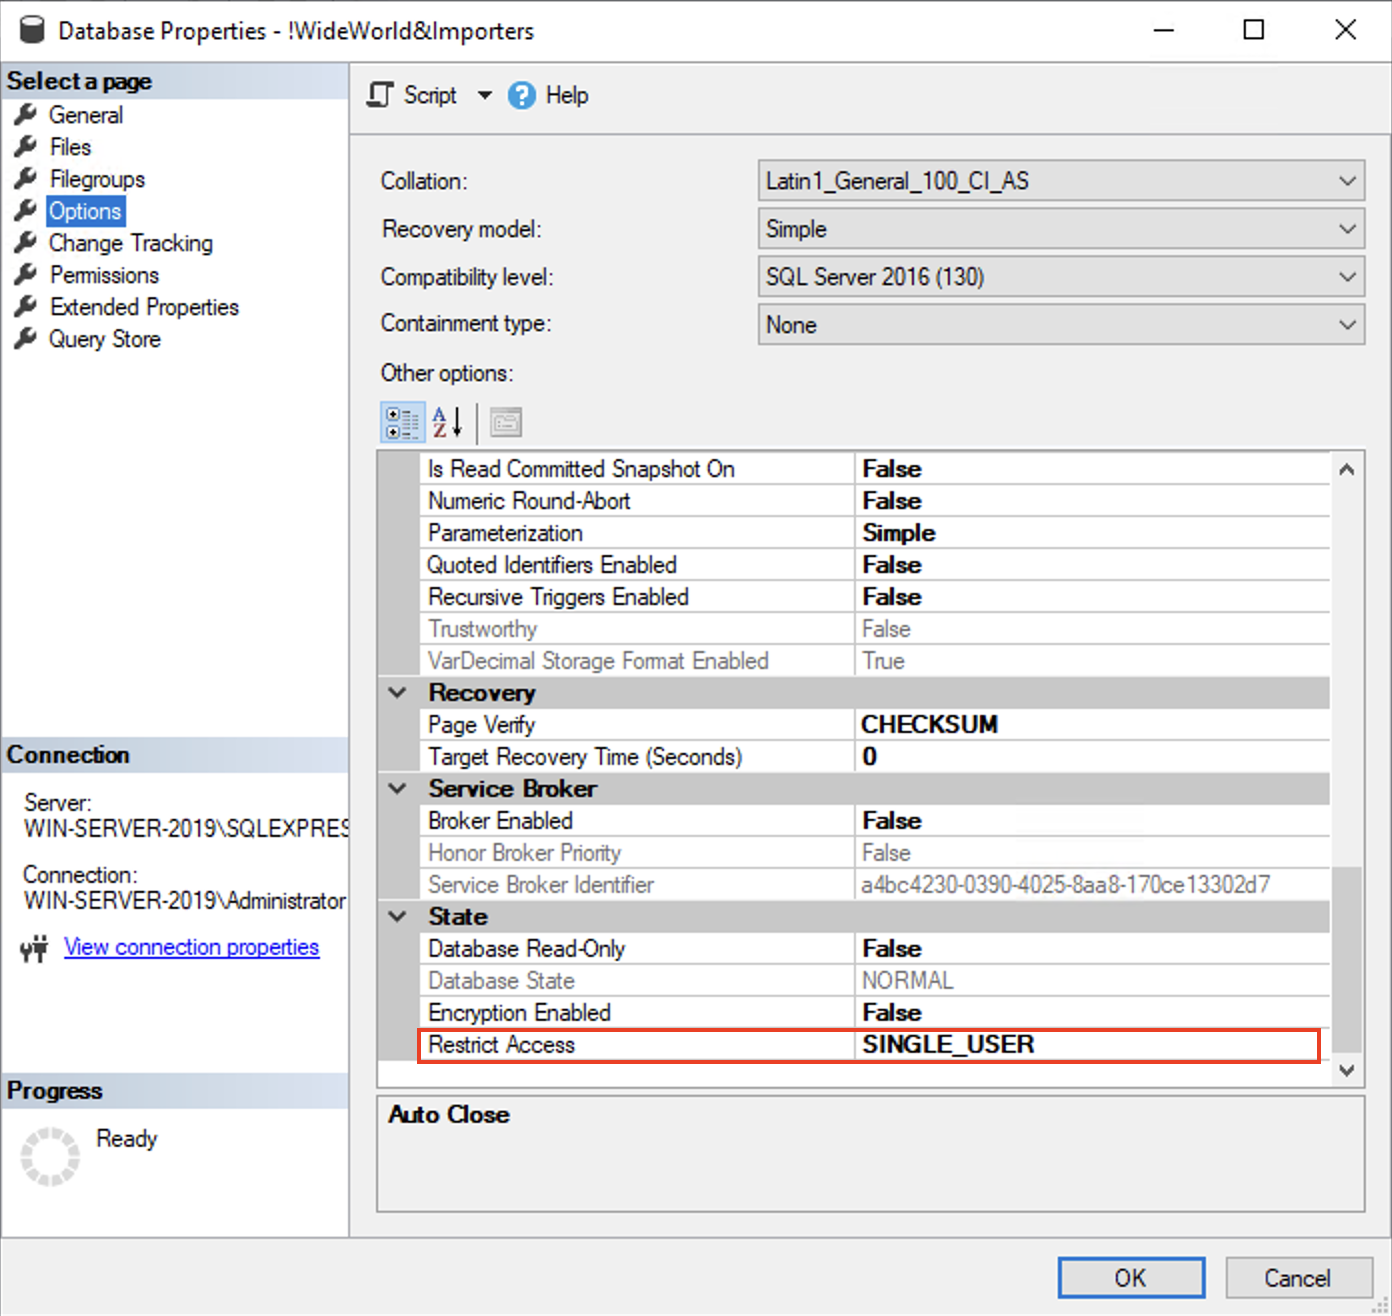This screenshot has height=1316, width=1392.
Task: Select the Filegroups page
Action: (97, 179)
